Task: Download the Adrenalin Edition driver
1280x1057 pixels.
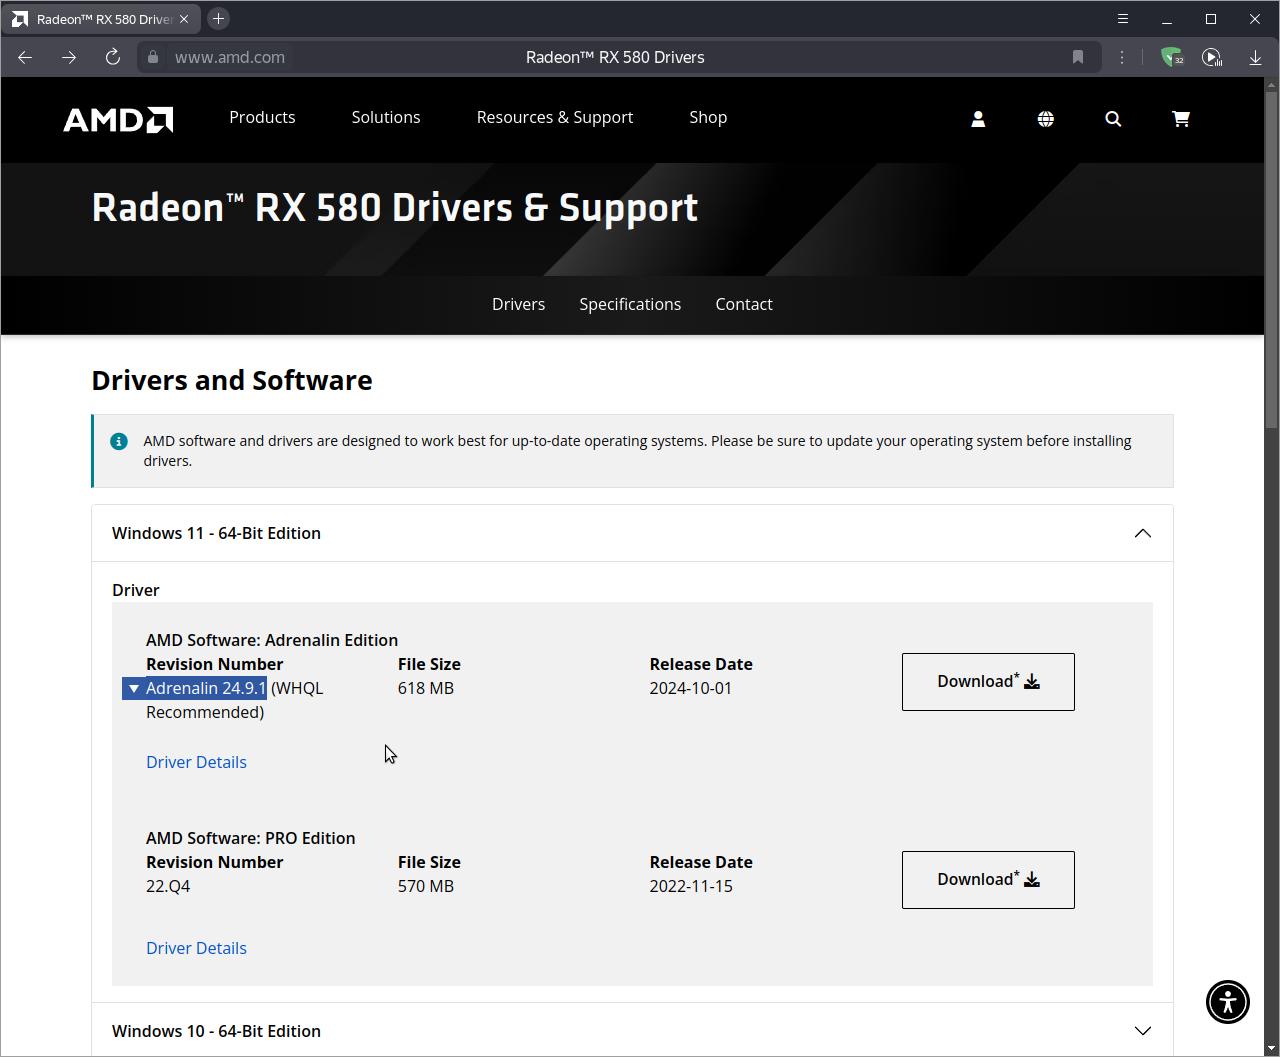Action: tap(988, 682)
